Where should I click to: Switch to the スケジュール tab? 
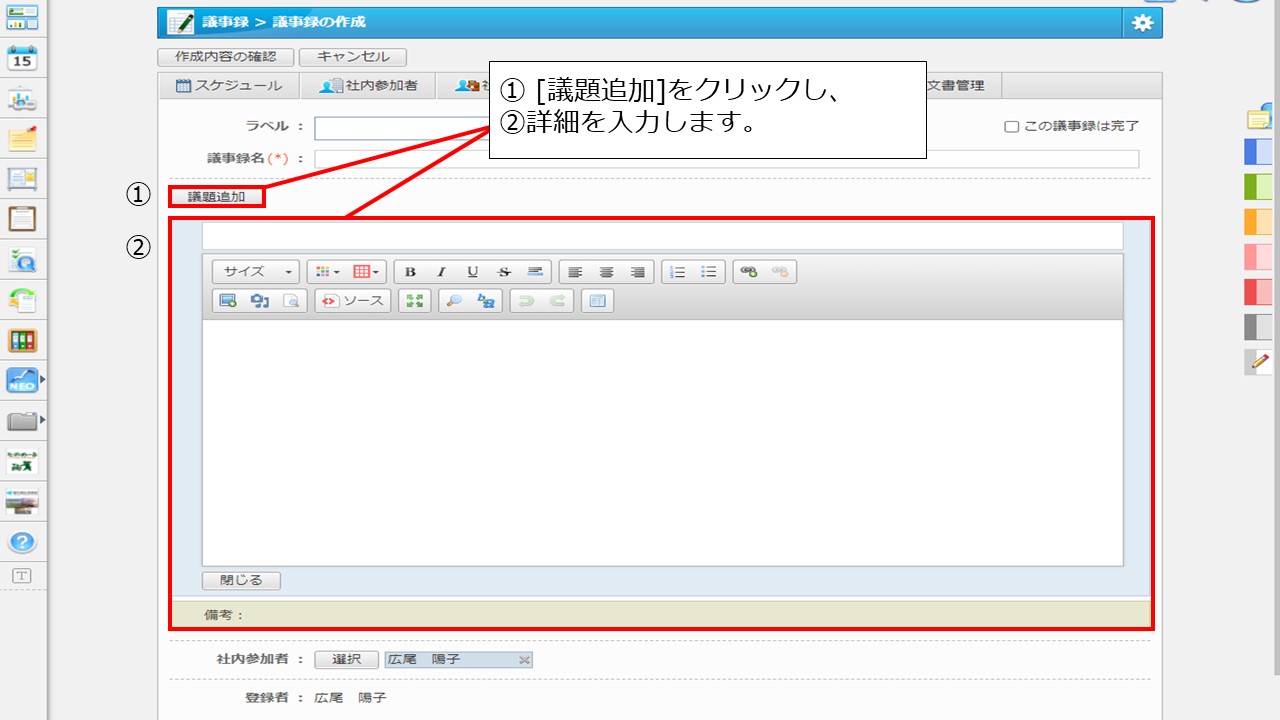pos(229,86)
